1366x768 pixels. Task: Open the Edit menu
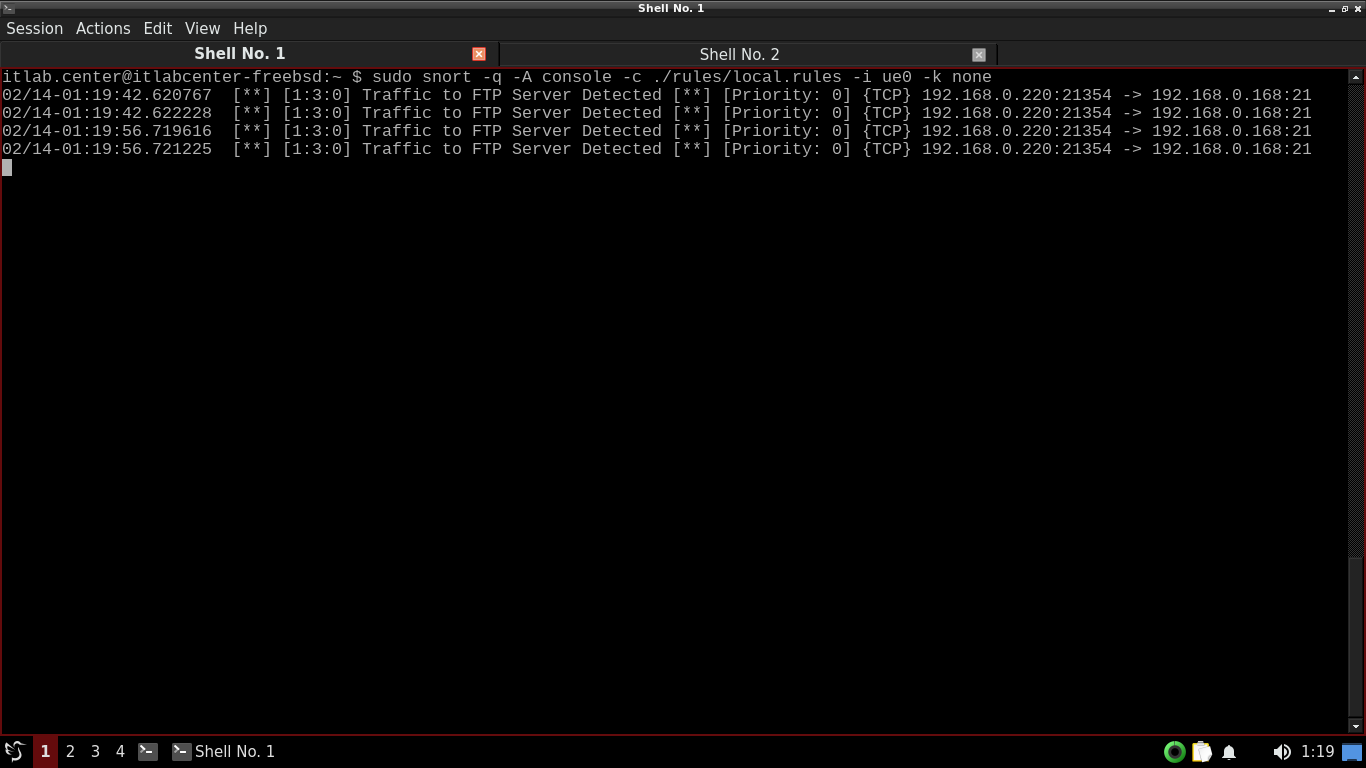(157, 28)
